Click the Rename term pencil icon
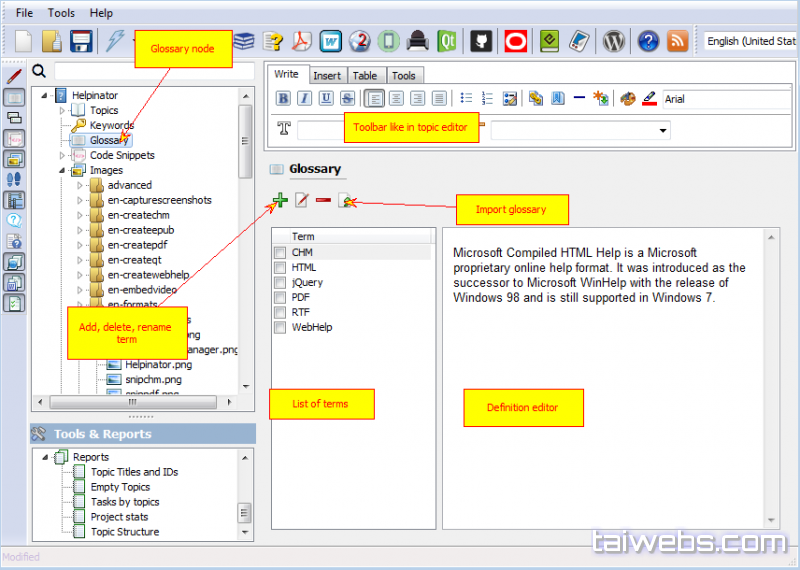Screen dimensions: 800x570 (x=302, y=201)
